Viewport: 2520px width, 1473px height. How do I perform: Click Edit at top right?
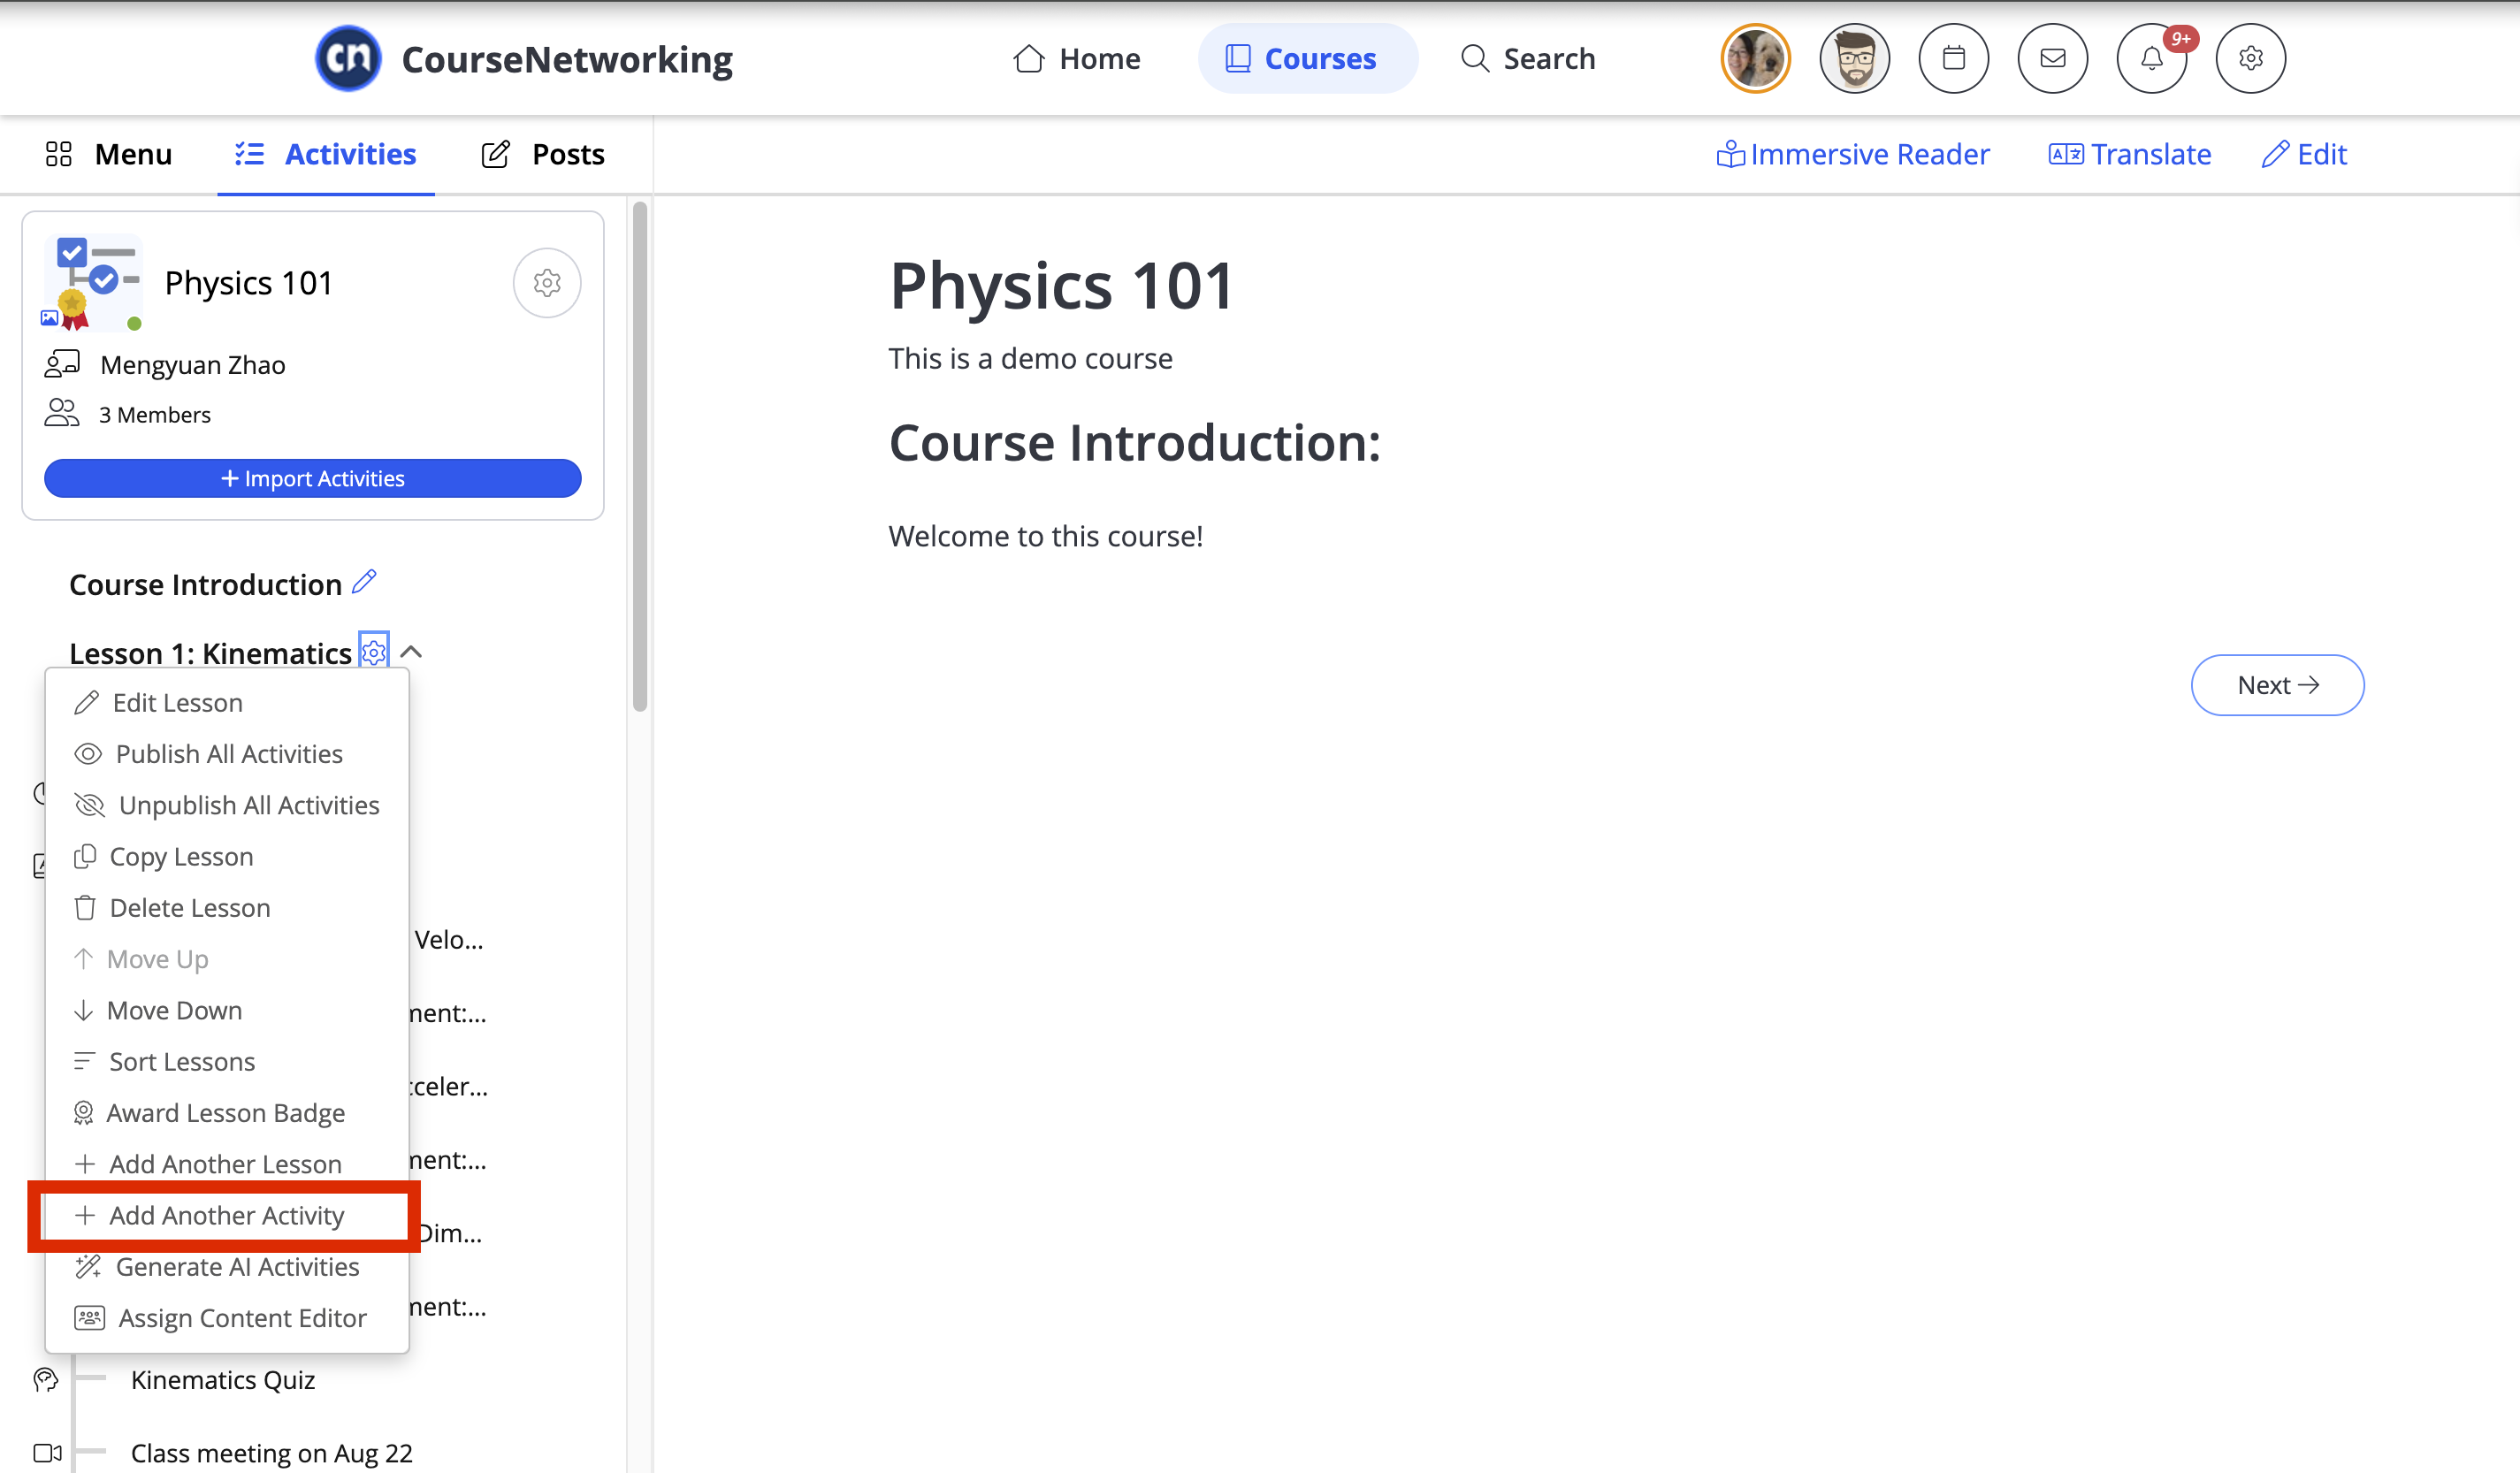(x=2305, y=154)
